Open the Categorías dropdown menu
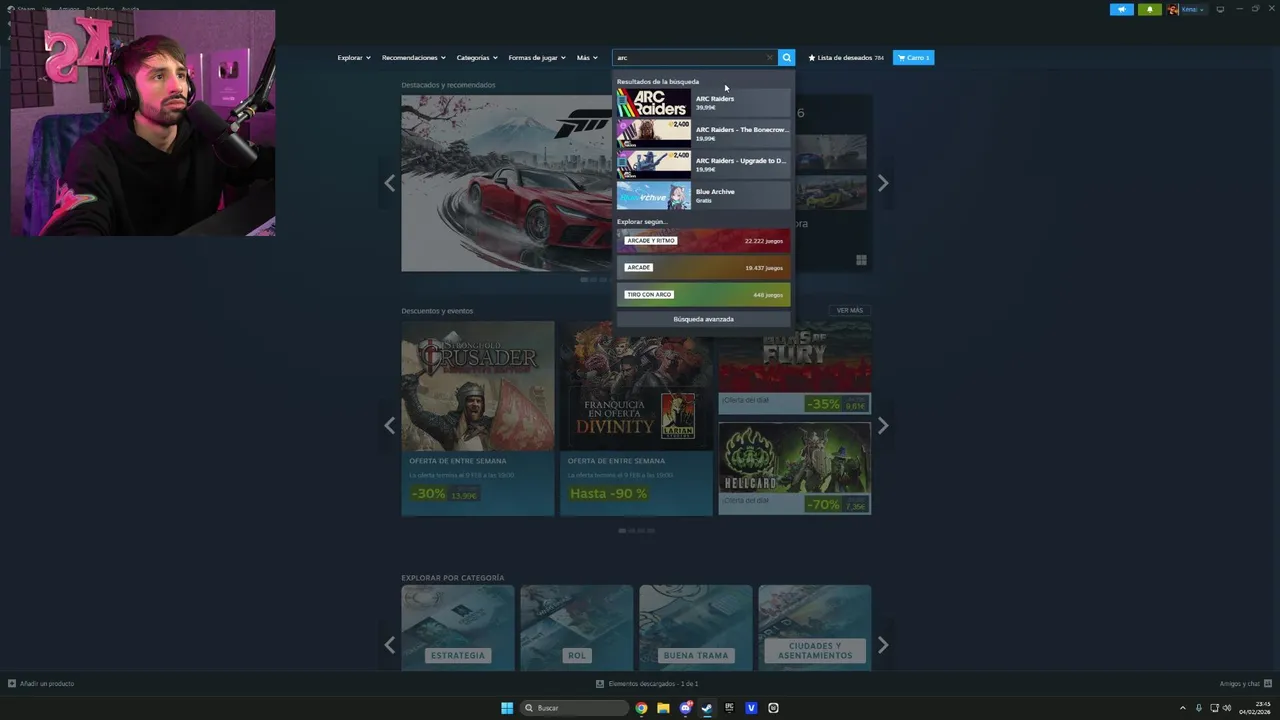The height and width of the screenshot is (720, 1280). pos(477,58)
